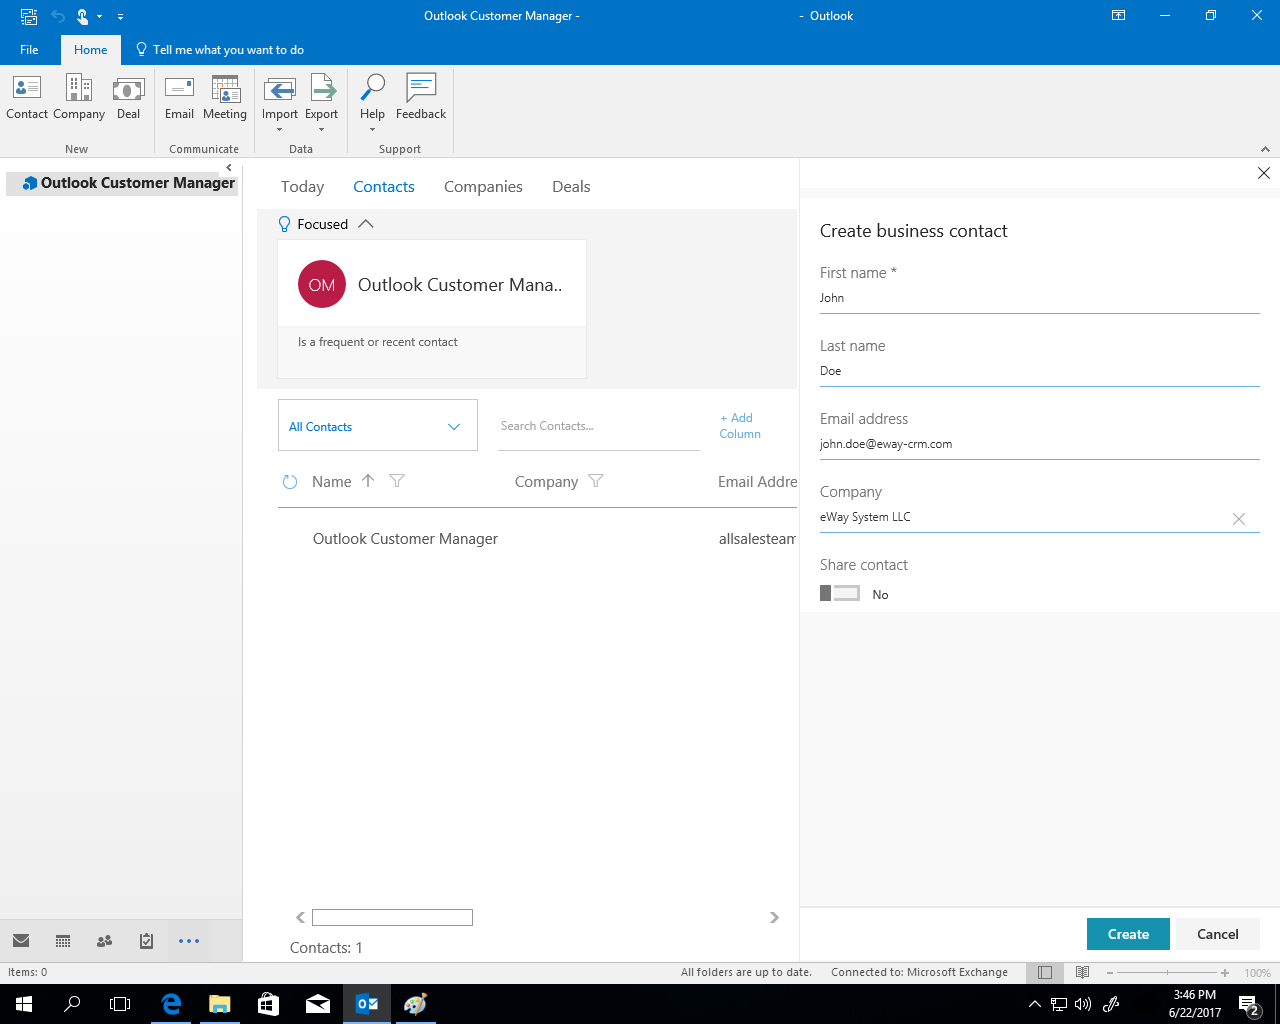
Task: Open the File tab
Action: click(29, 50)
